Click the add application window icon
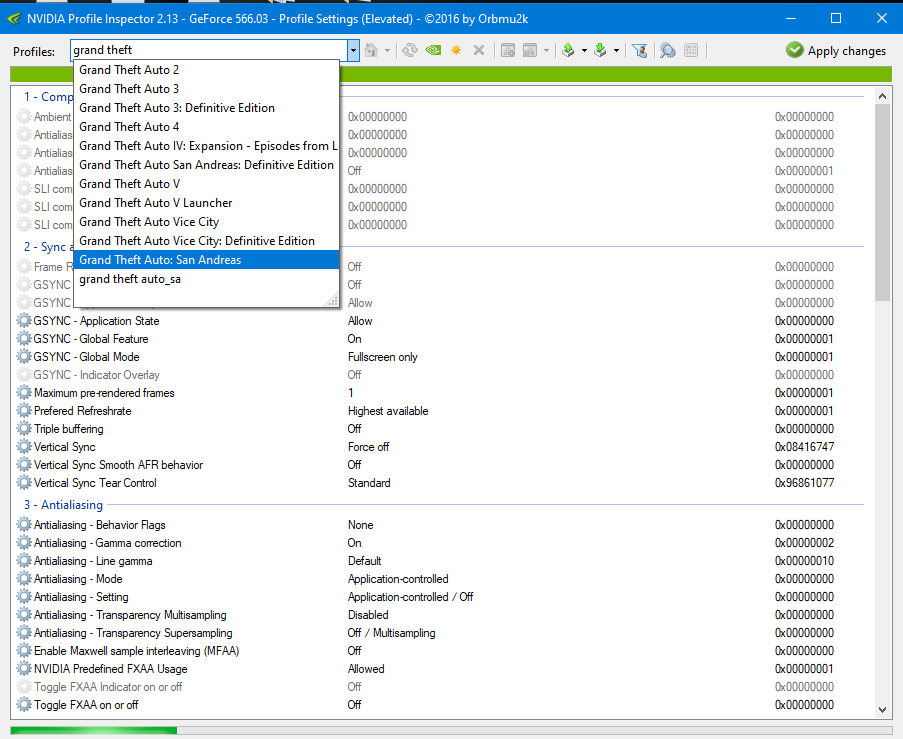This screenshot has width=903, height=739. tap(508, 50)
